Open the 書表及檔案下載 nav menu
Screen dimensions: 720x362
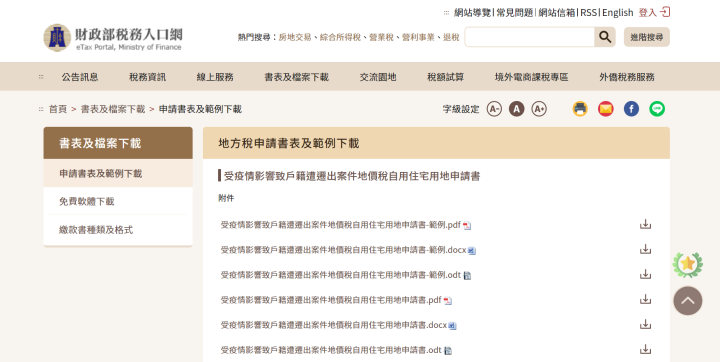coord(297,77)
